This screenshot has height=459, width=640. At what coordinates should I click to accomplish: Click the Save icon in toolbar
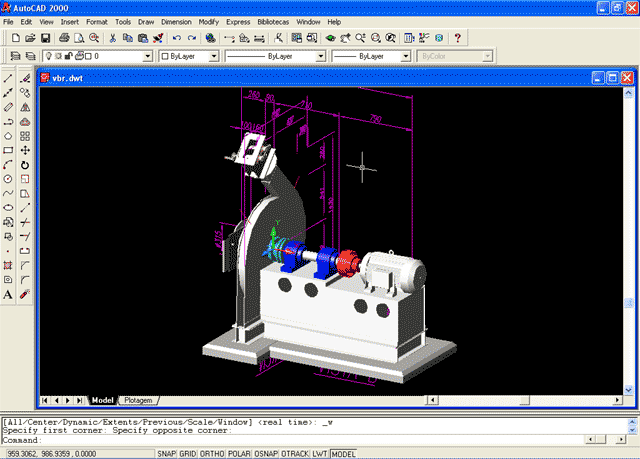coord(46,38)
